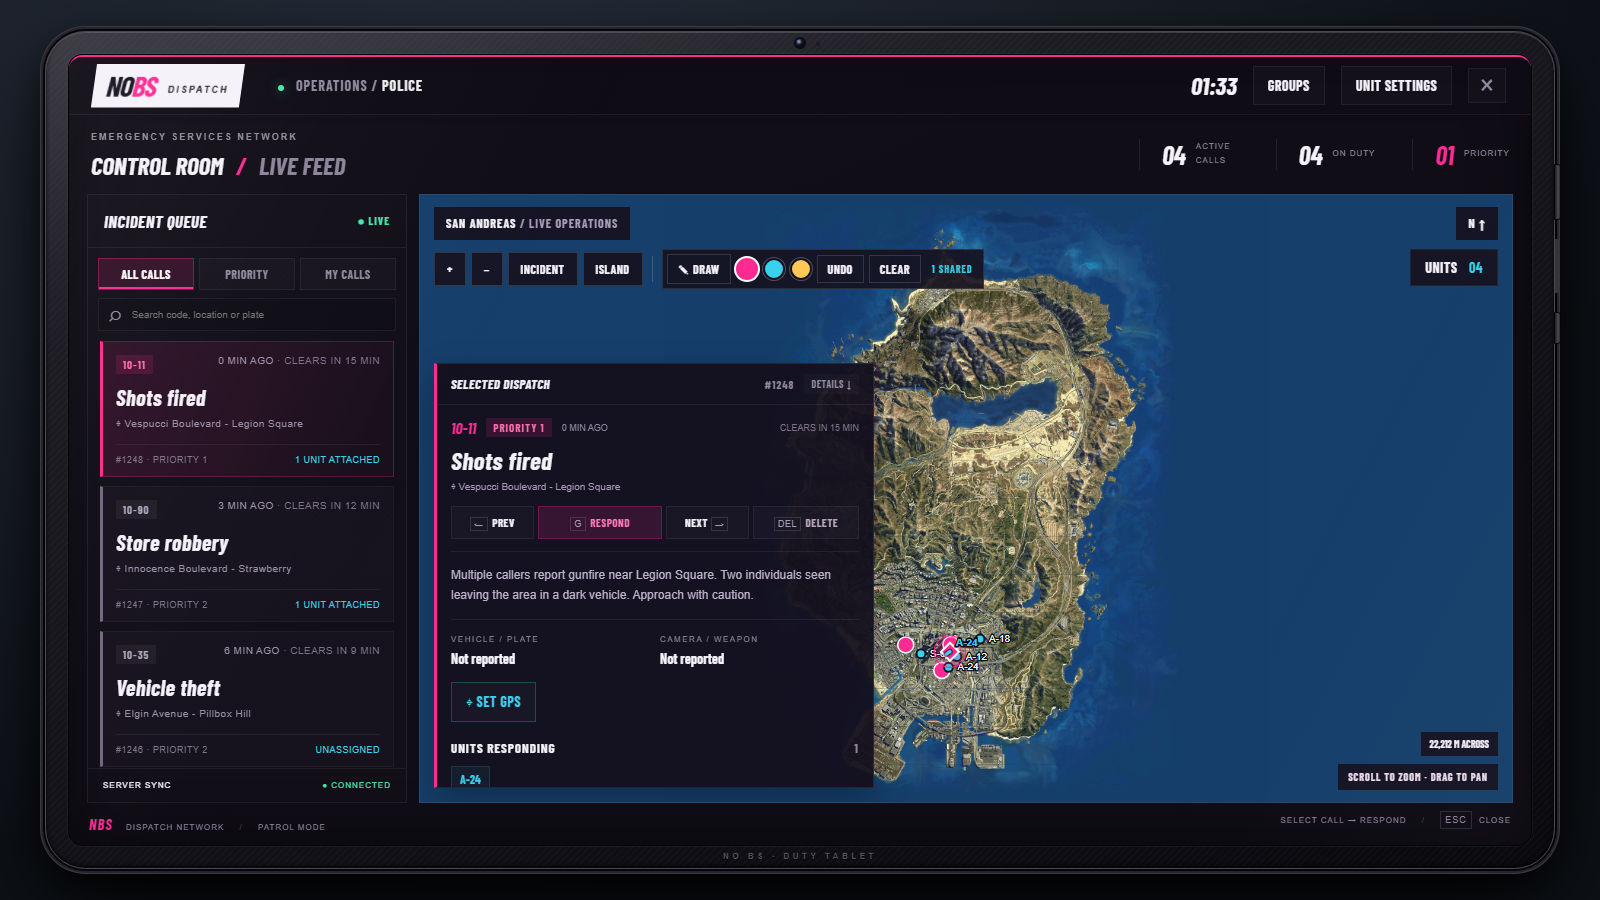Close the dispatch tablet with X icon

tap(1487, 85)
